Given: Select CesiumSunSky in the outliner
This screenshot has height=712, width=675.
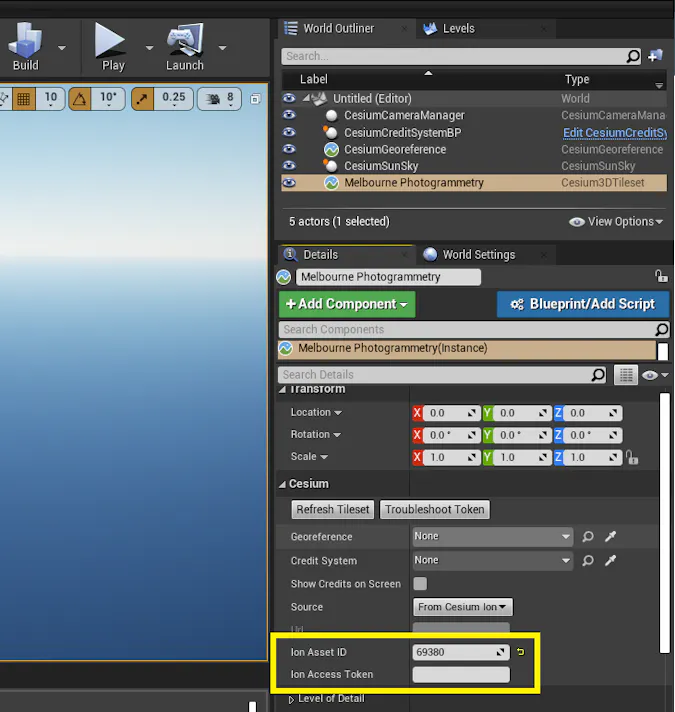Looking at the screenshot, I should [x=381, y=166].
